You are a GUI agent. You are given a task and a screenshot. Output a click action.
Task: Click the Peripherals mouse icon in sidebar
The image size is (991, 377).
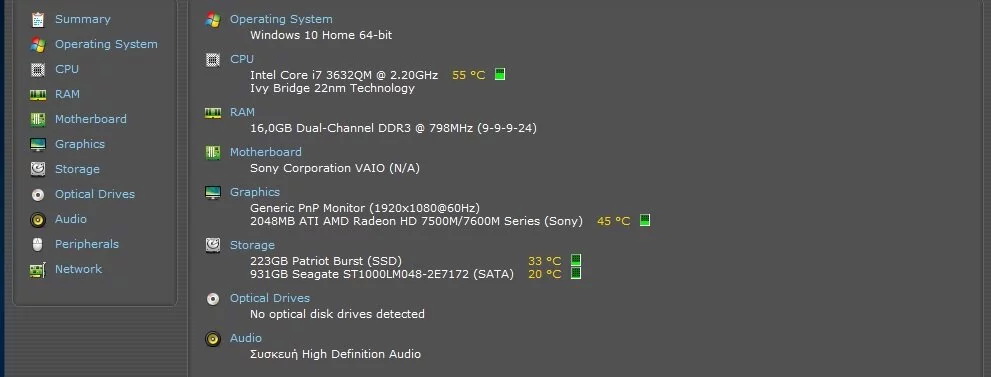38,244
